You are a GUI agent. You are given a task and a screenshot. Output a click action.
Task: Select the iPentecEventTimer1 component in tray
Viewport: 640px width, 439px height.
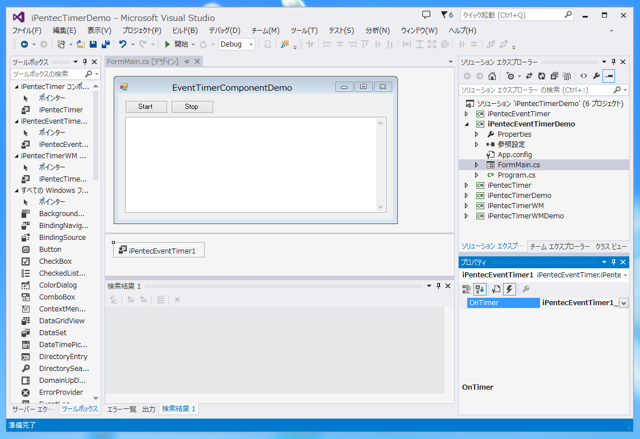click(159, 251)
